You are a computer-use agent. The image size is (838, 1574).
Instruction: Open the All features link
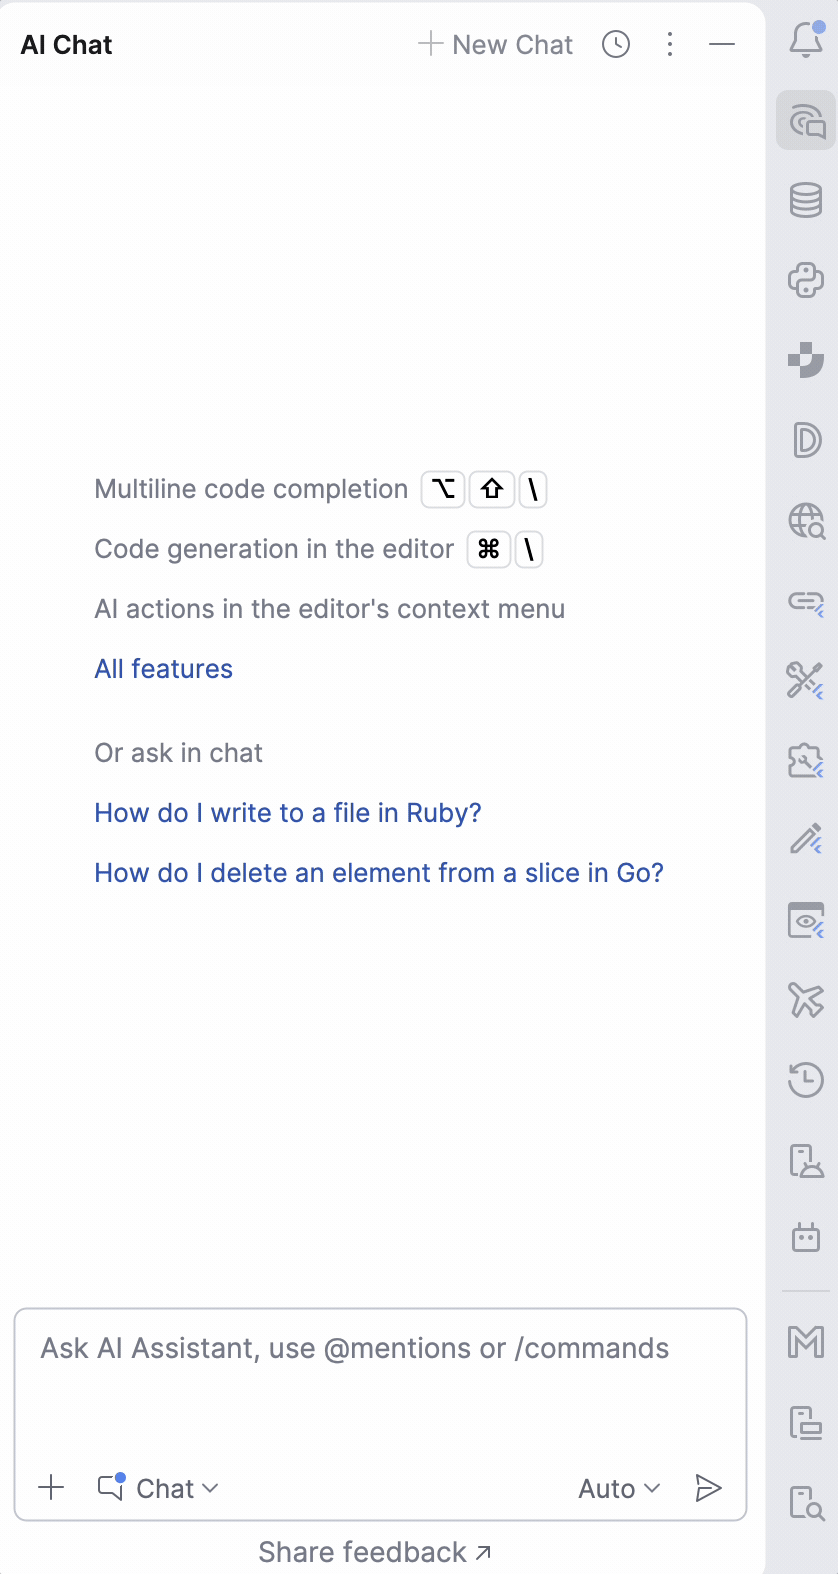point(163,669)
